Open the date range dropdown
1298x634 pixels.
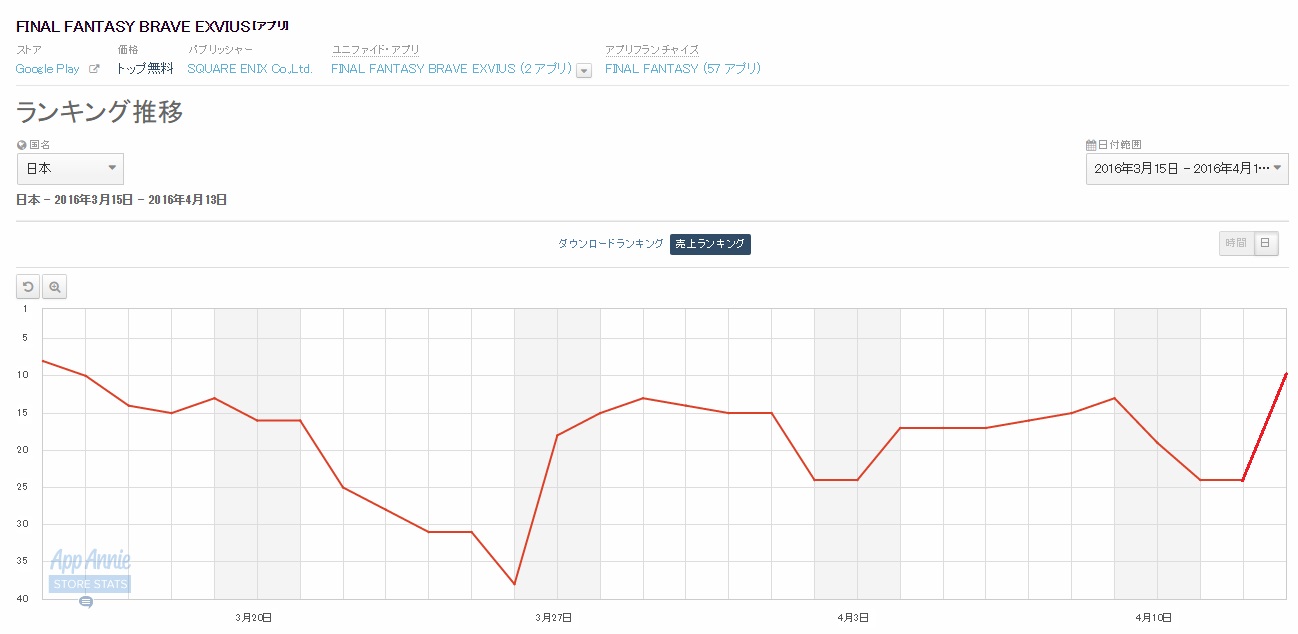coord(1187,168)
